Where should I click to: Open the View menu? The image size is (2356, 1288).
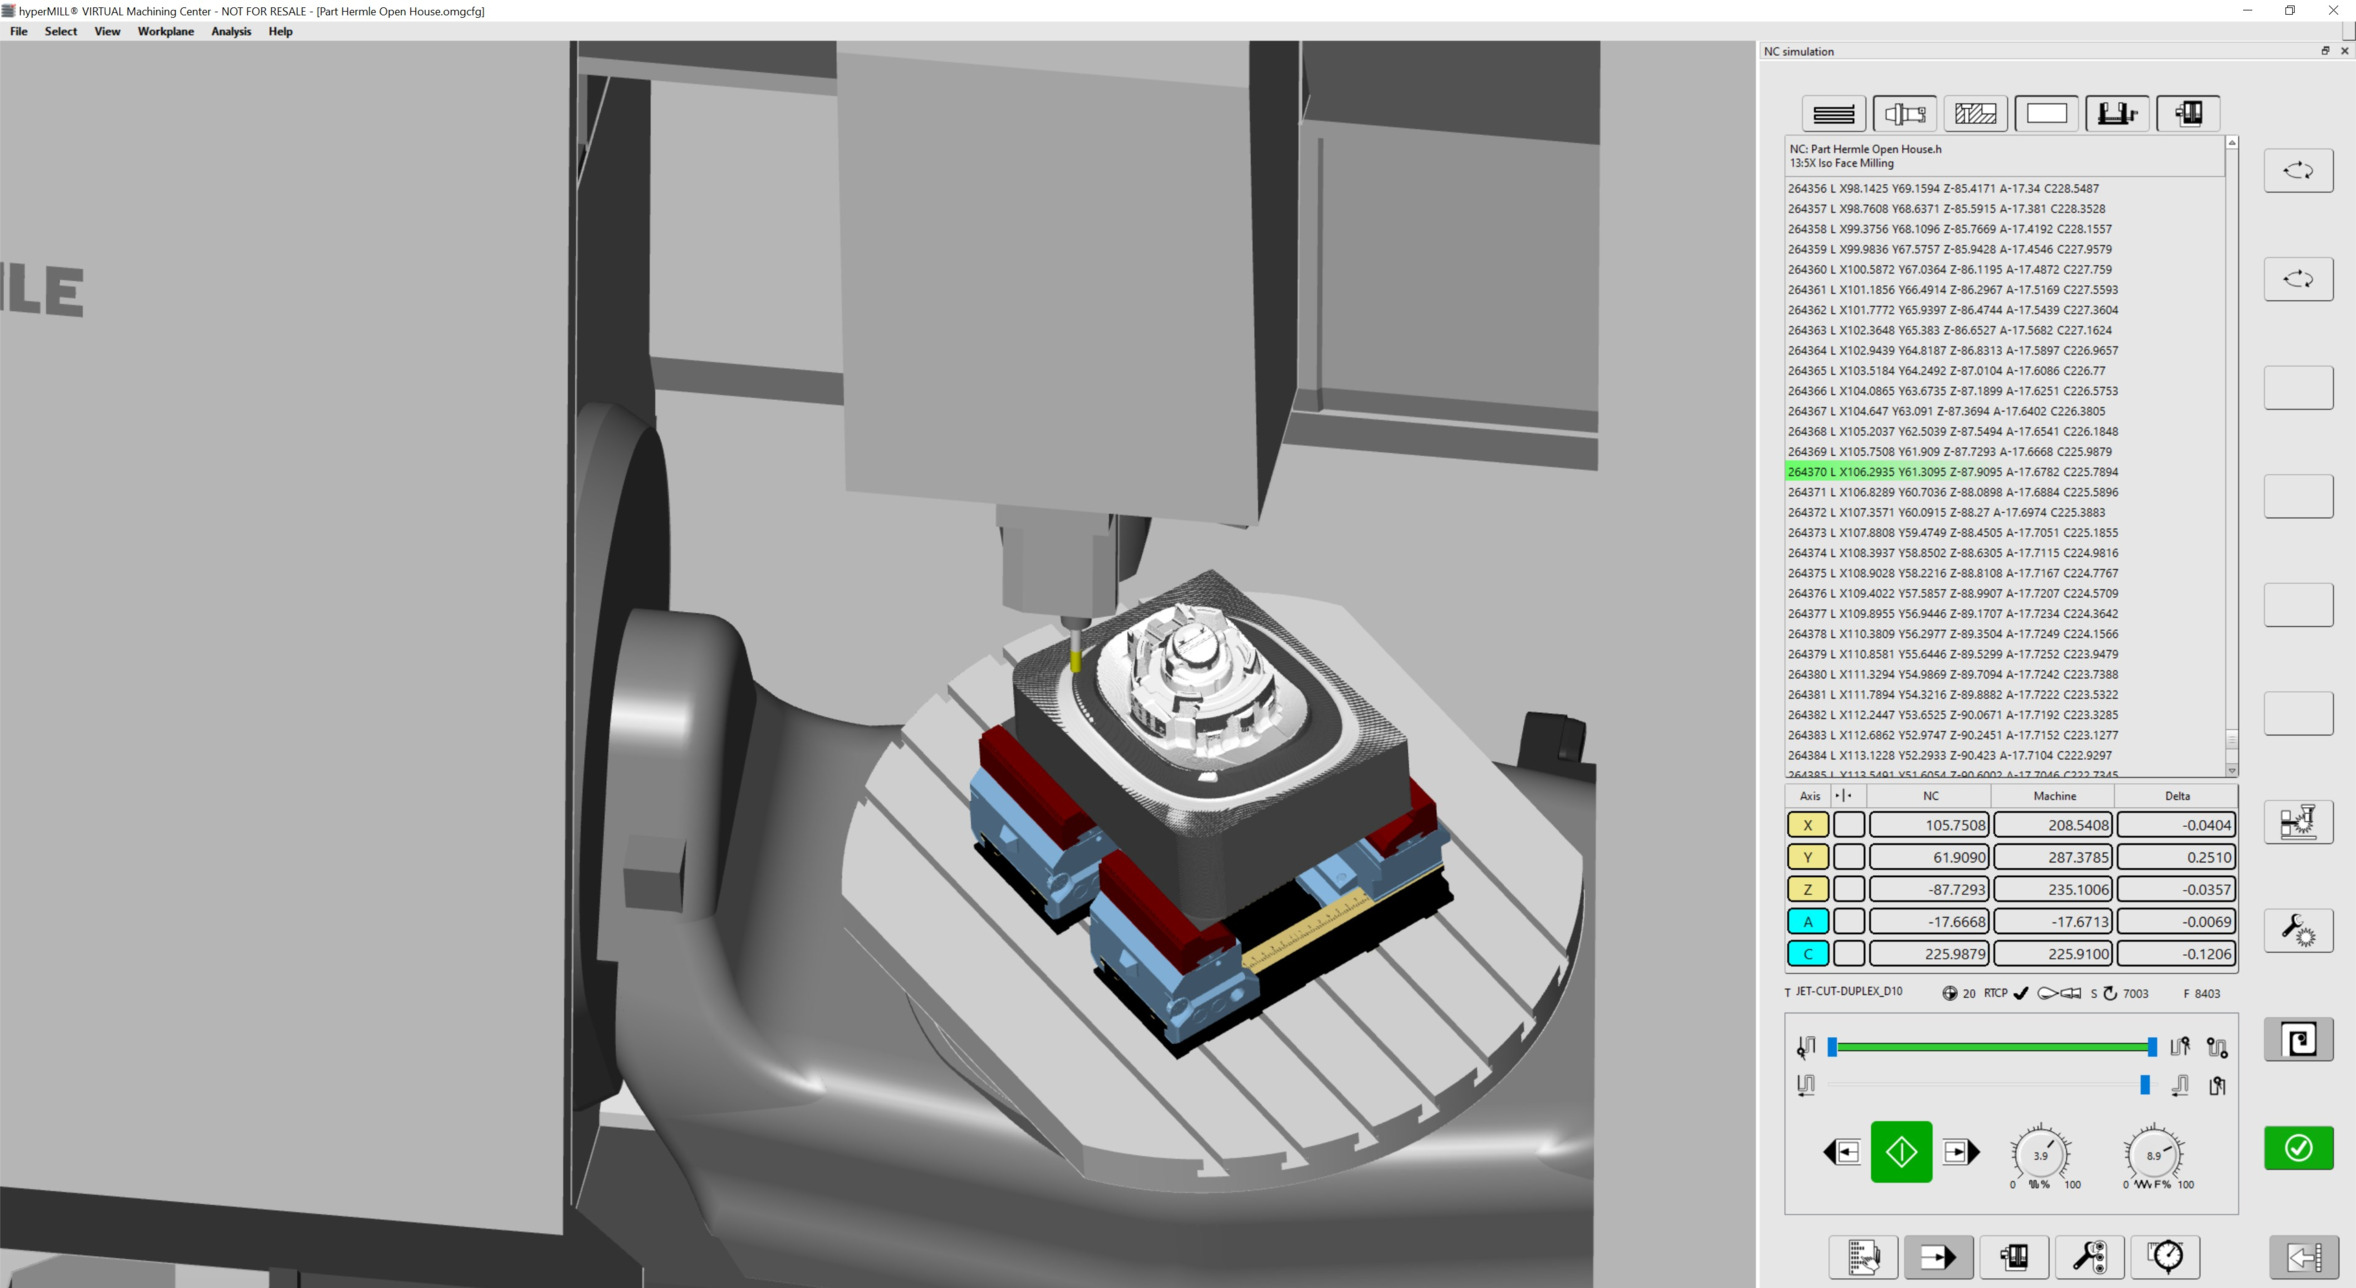[107, 31]
